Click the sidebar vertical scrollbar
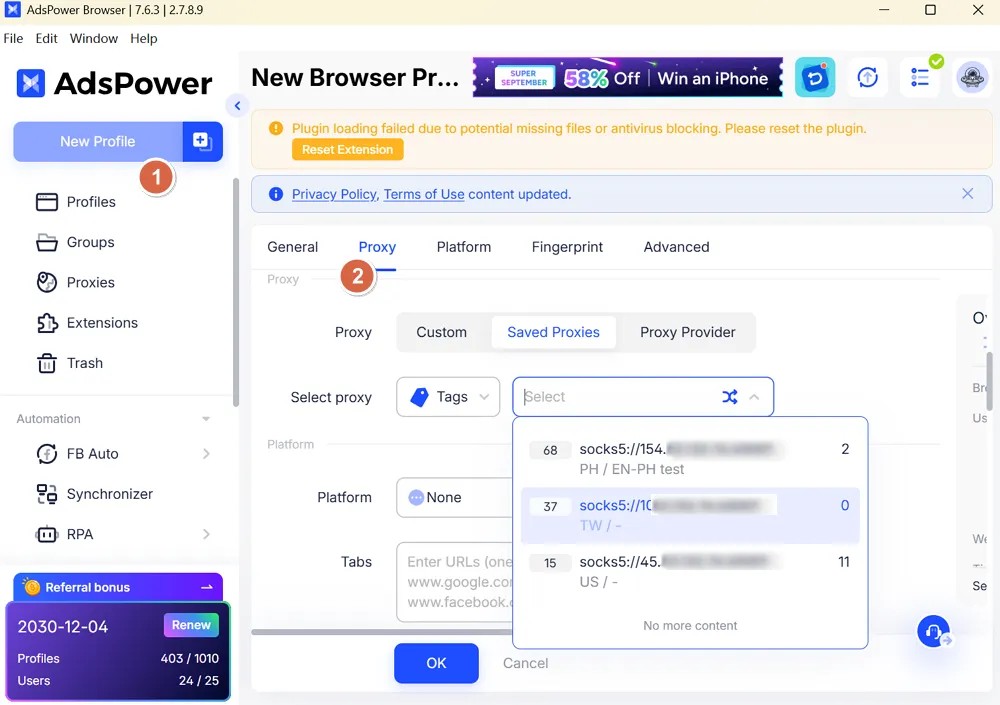The width and height of the screenshot is (1000, 705). coord(236,292)
